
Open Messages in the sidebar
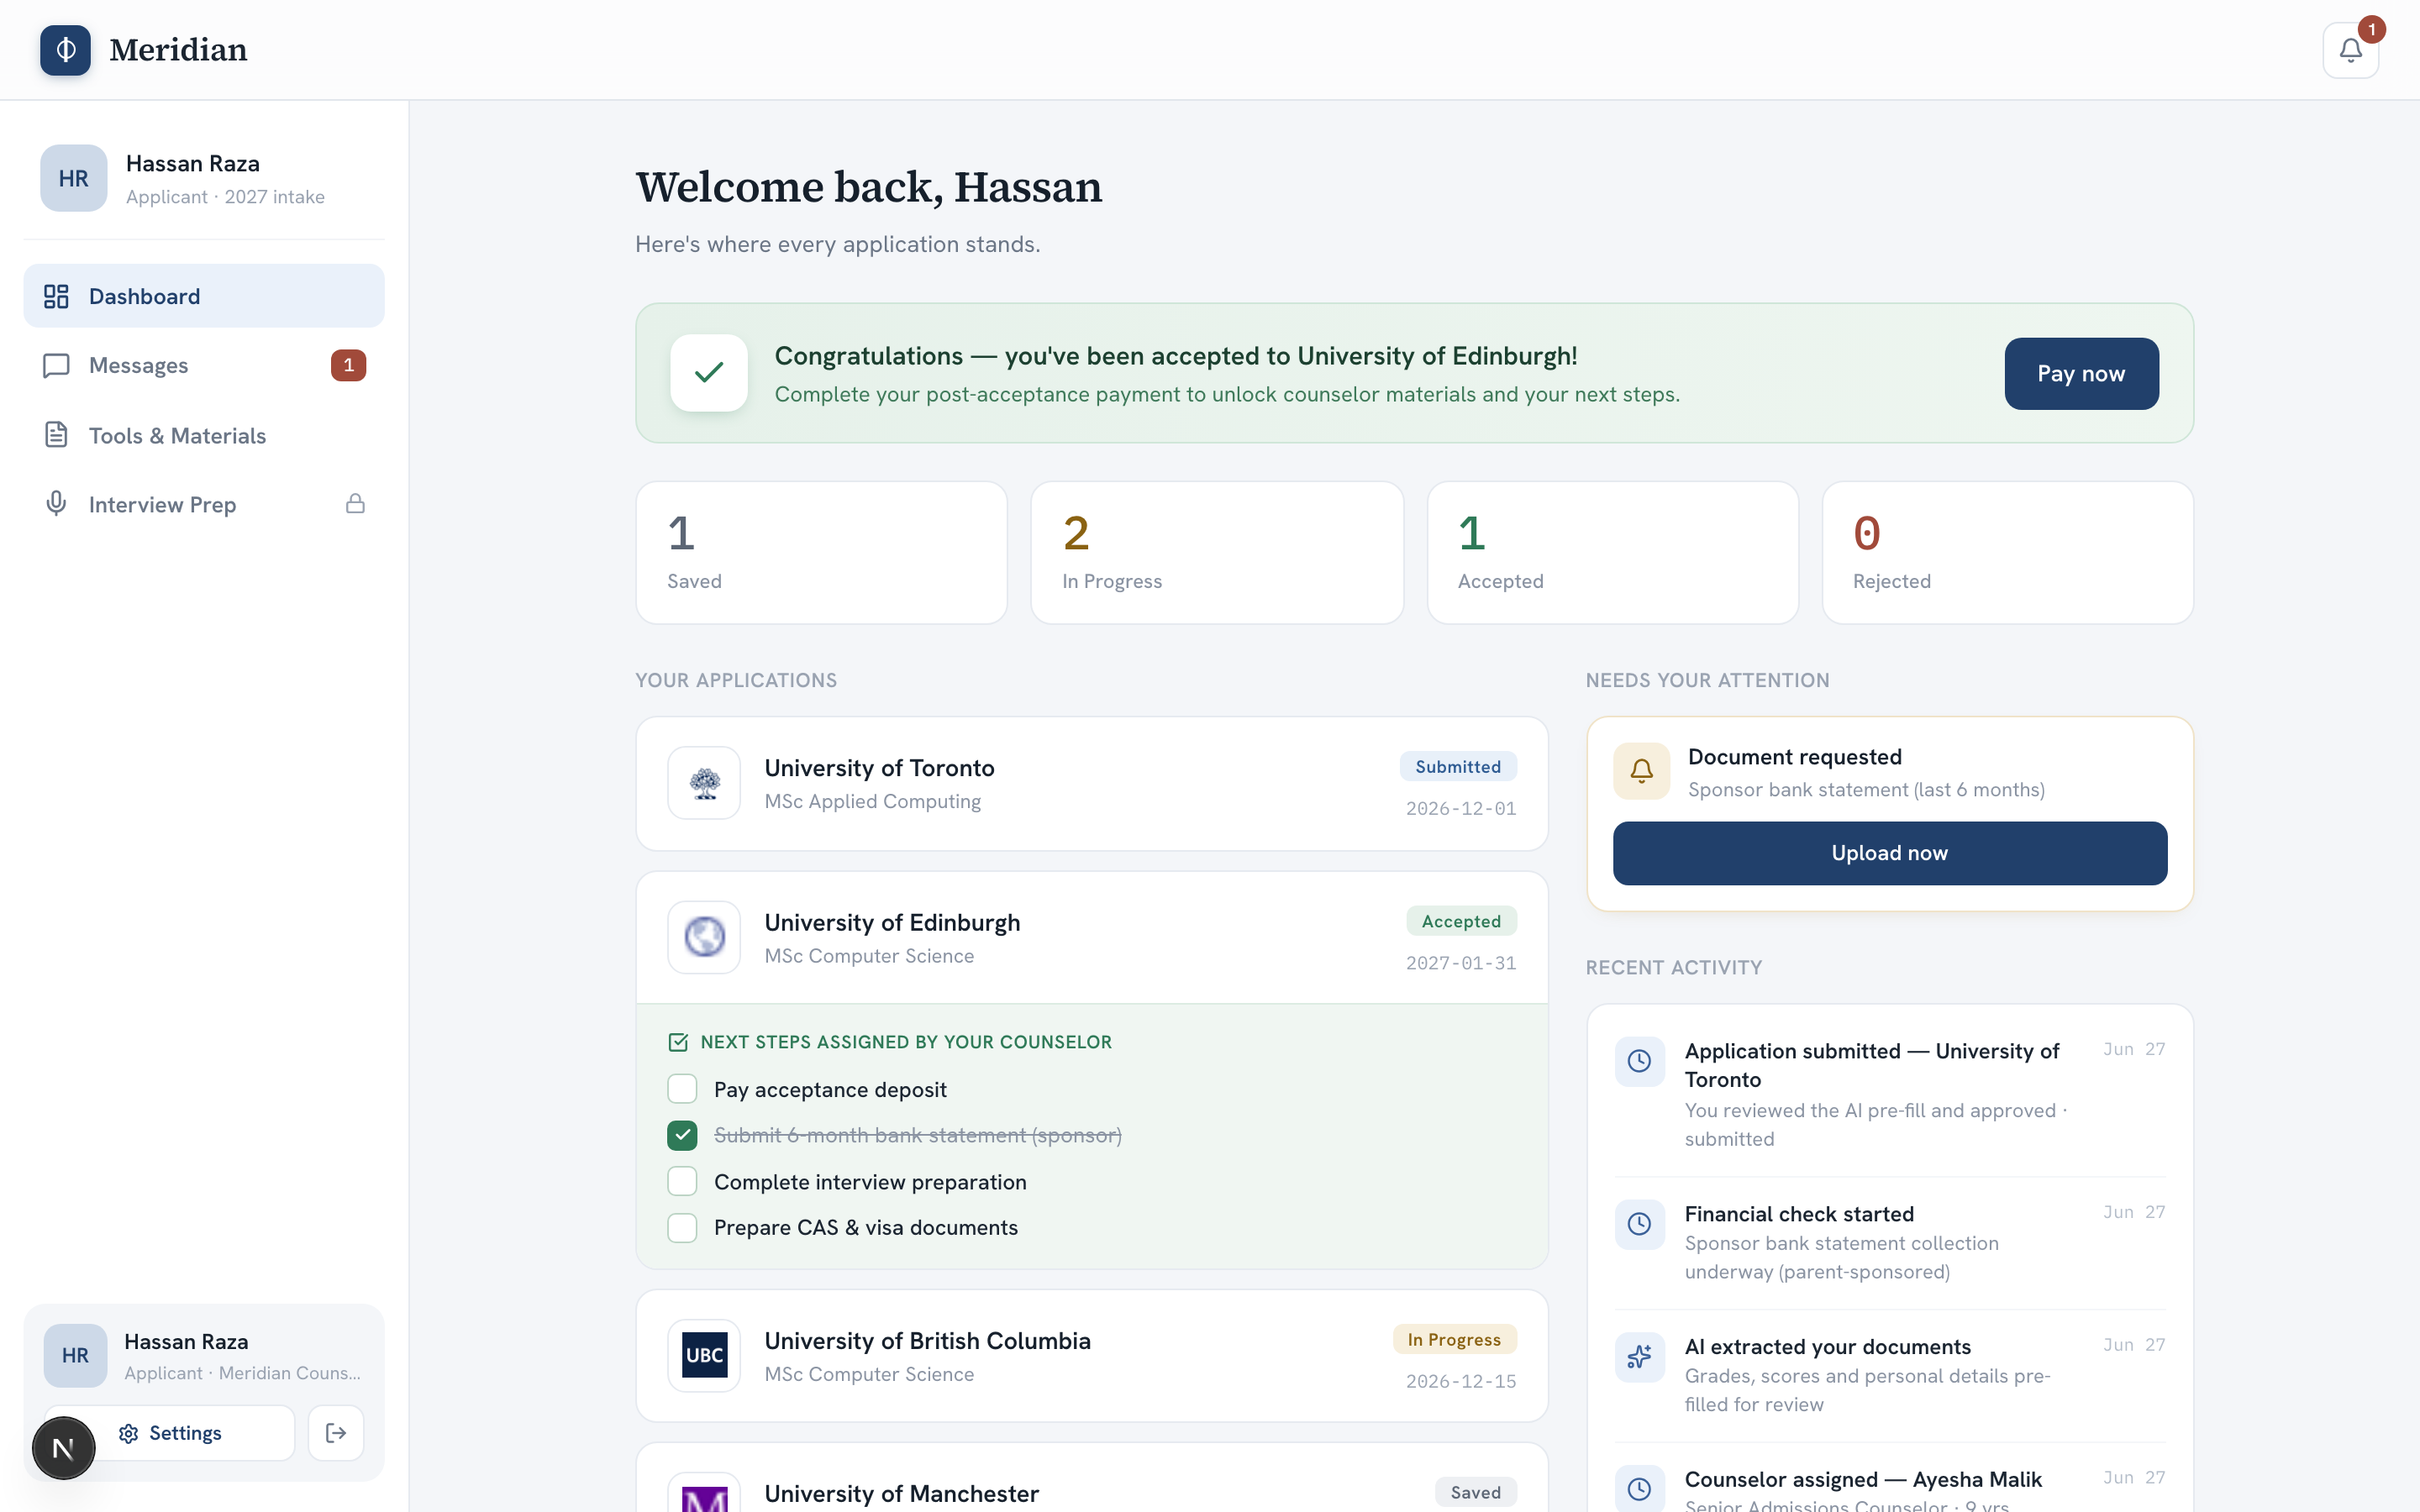click(204, 365)
